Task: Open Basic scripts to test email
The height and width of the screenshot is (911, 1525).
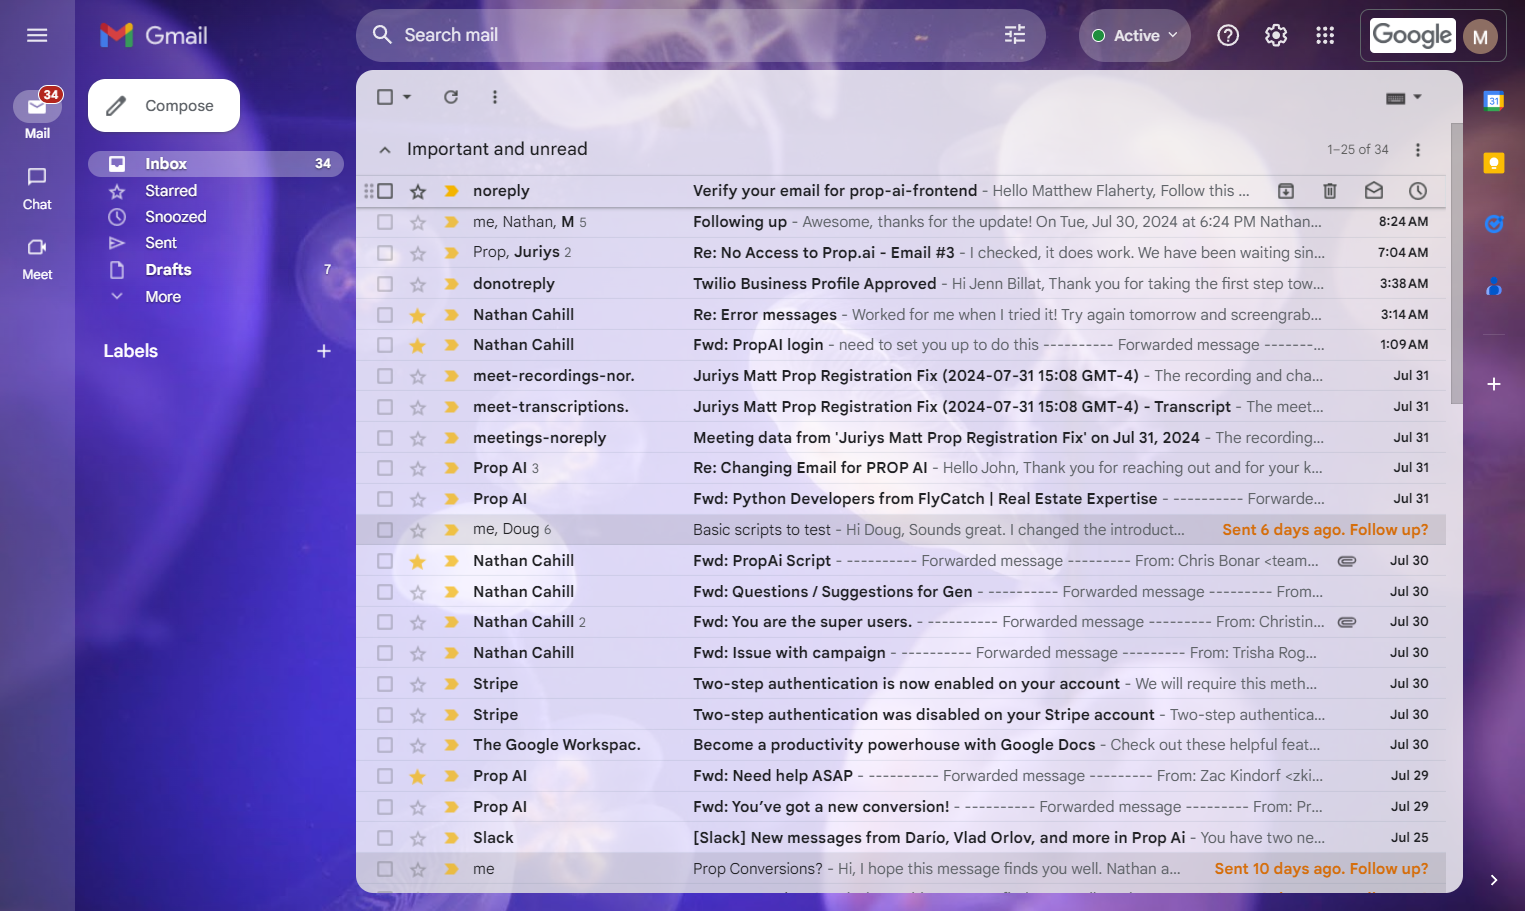Action: pyautogui.click(x=901, y=530)
